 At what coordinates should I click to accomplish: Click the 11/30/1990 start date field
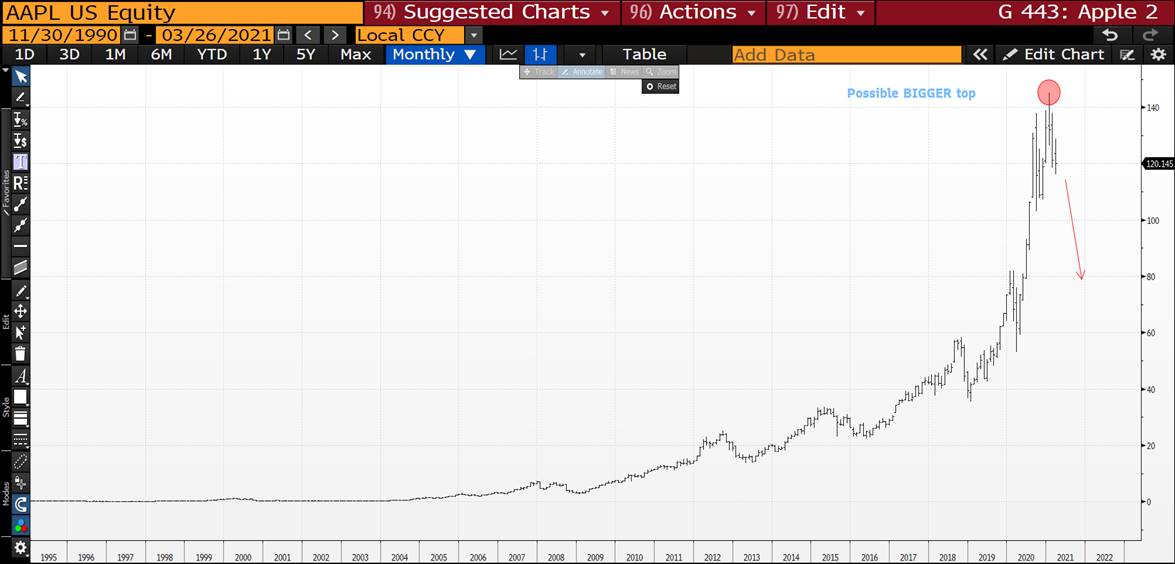pyautogui.click(x=61, y=34)
